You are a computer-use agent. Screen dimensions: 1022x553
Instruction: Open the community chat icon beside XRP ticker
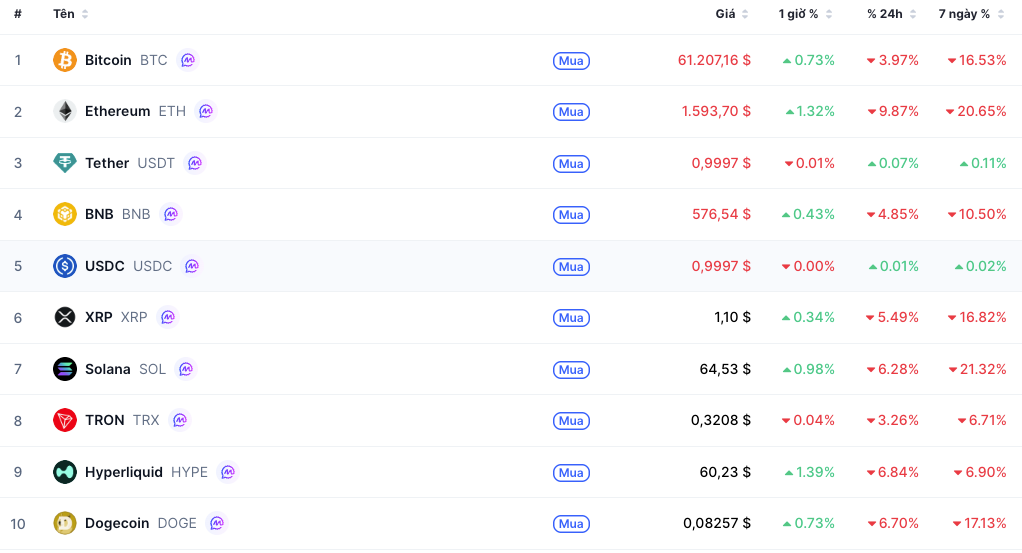168,317
